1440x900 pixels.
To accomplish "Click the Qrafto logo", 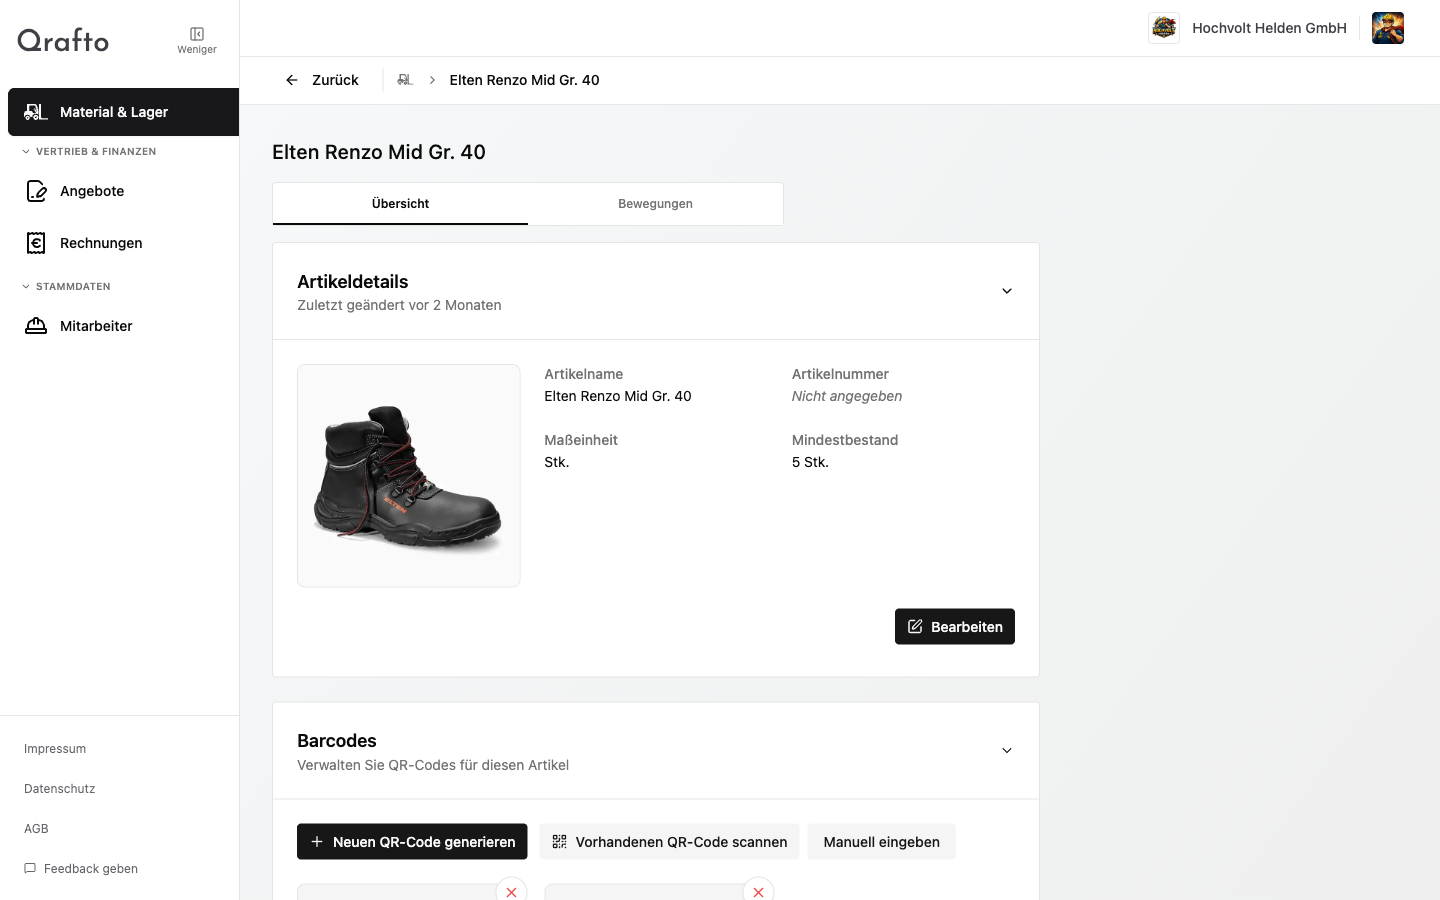I will click(63, 40).
